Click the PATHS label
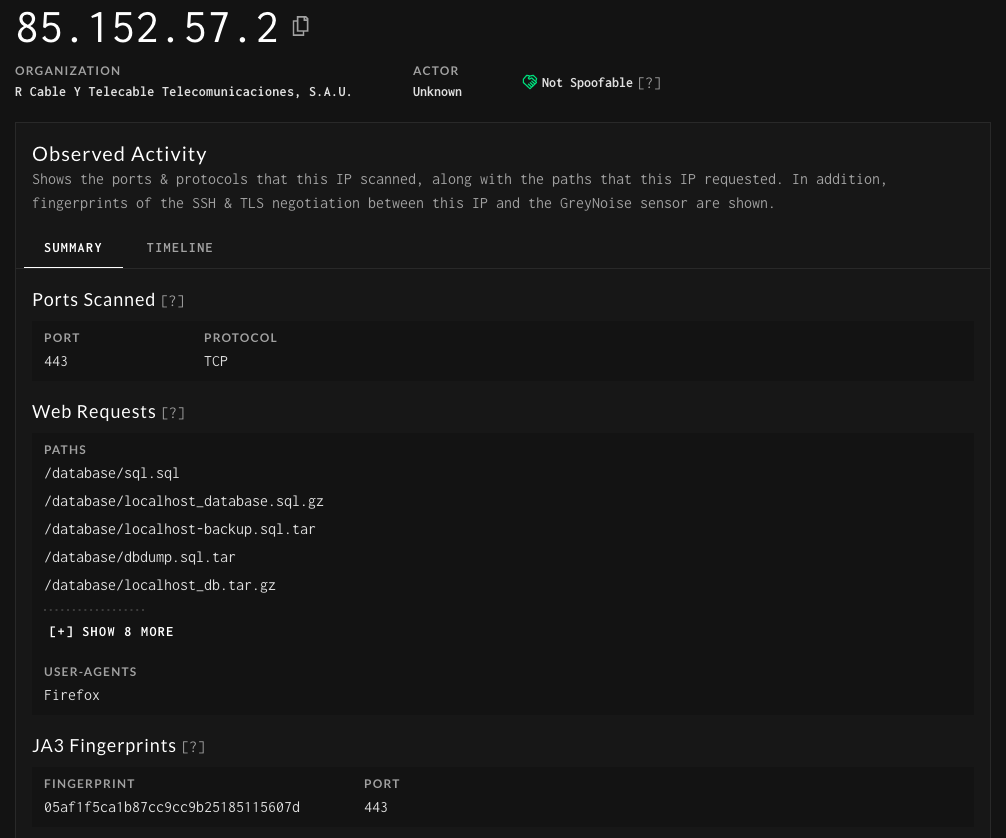The height and width of the screenshot is (838, 1006). (x=65, y=450)
